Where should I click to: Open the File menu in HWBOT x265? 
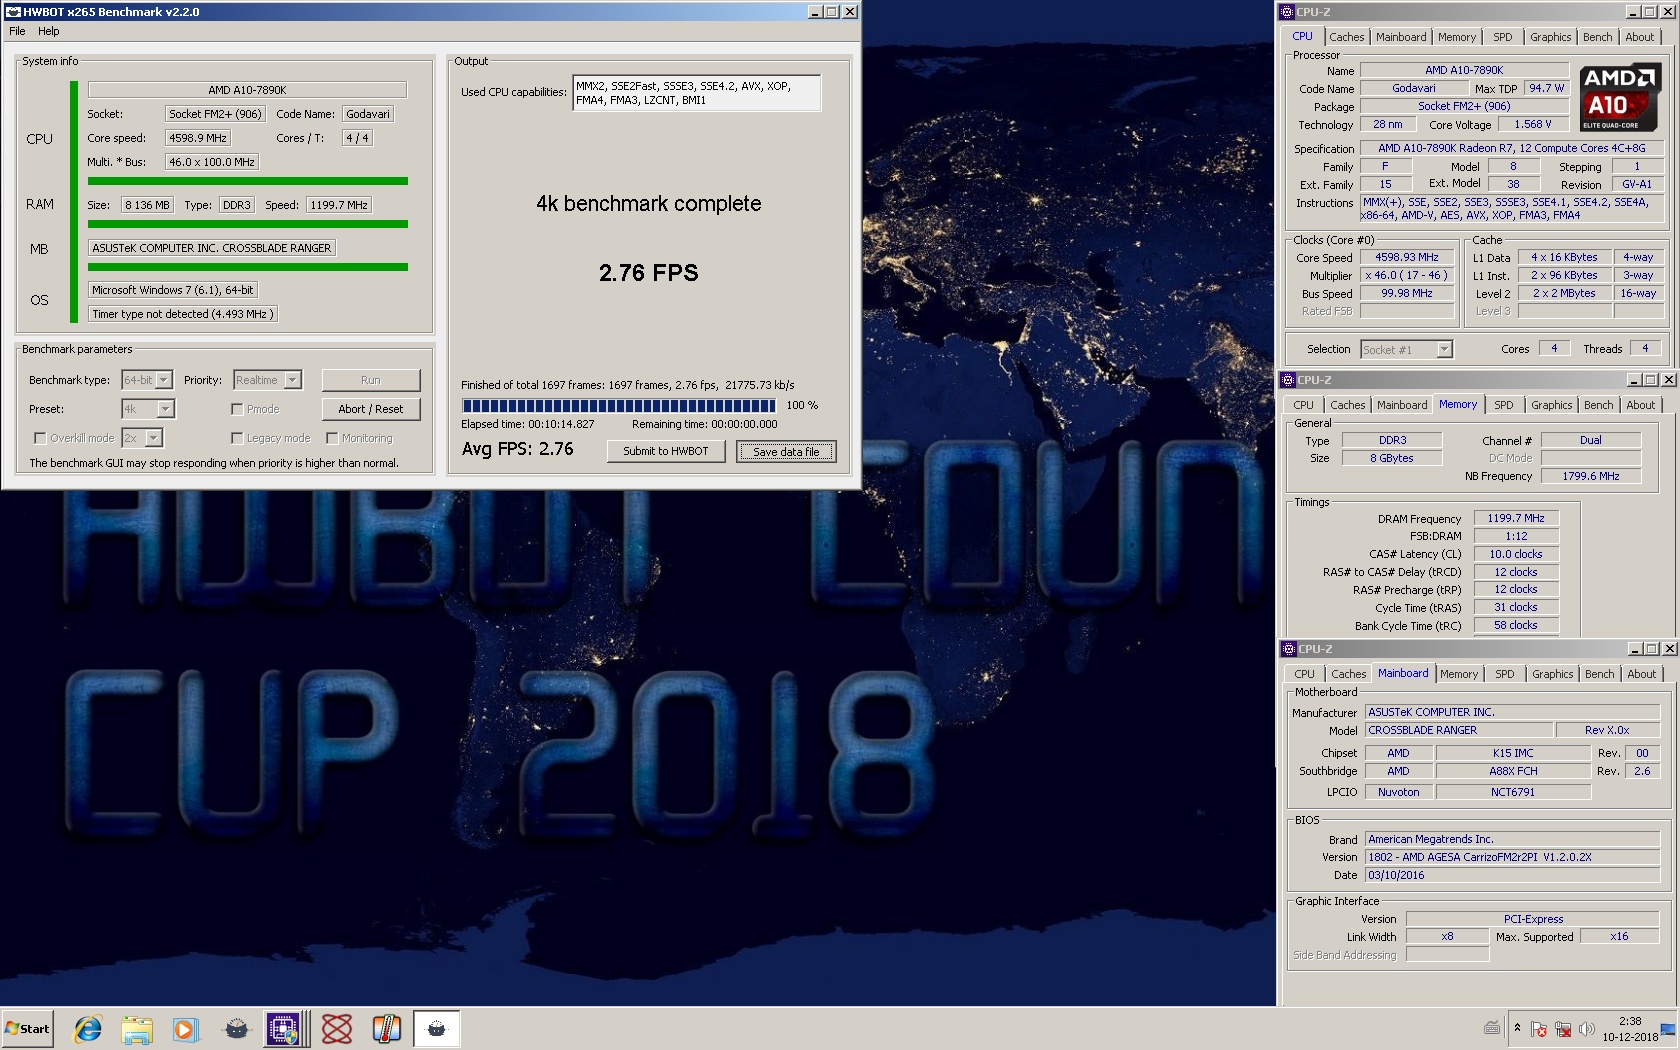[x=17, y=31]
